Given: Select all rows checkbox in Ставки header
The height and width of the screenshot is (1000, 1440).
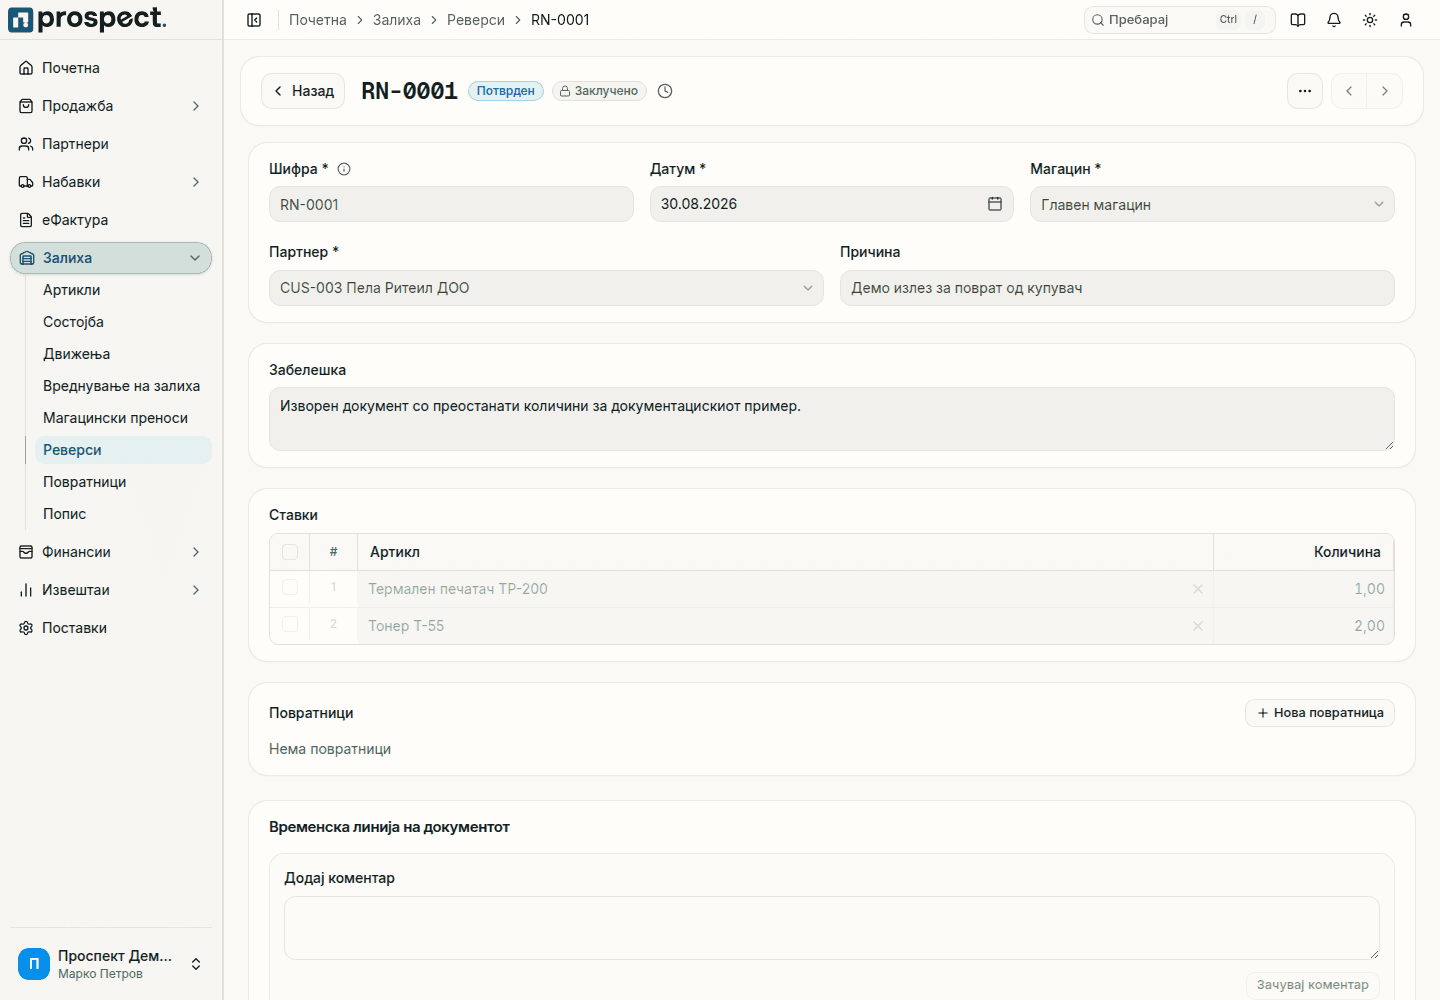Looking at the screenshot, I should (290, 552).
